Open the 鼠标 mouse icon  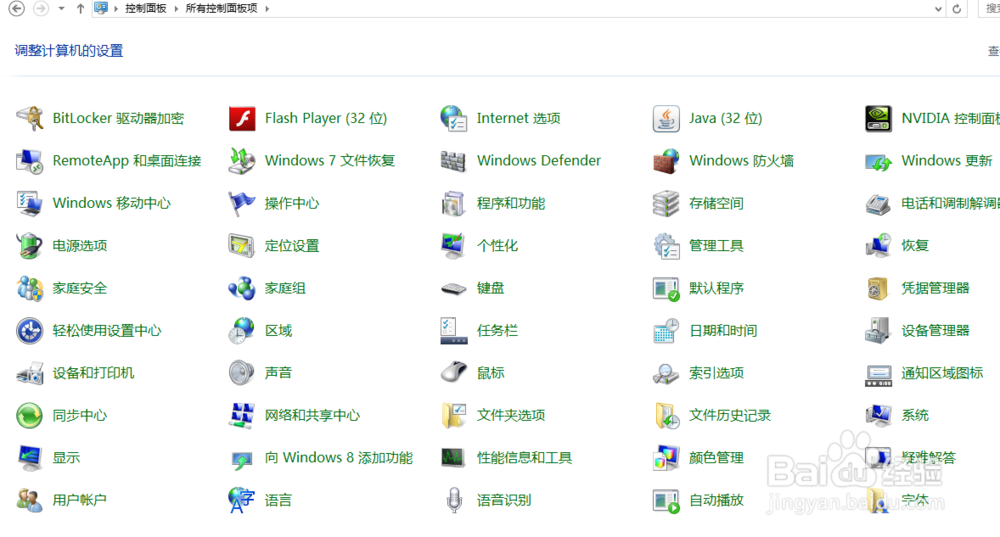(453, 372)
